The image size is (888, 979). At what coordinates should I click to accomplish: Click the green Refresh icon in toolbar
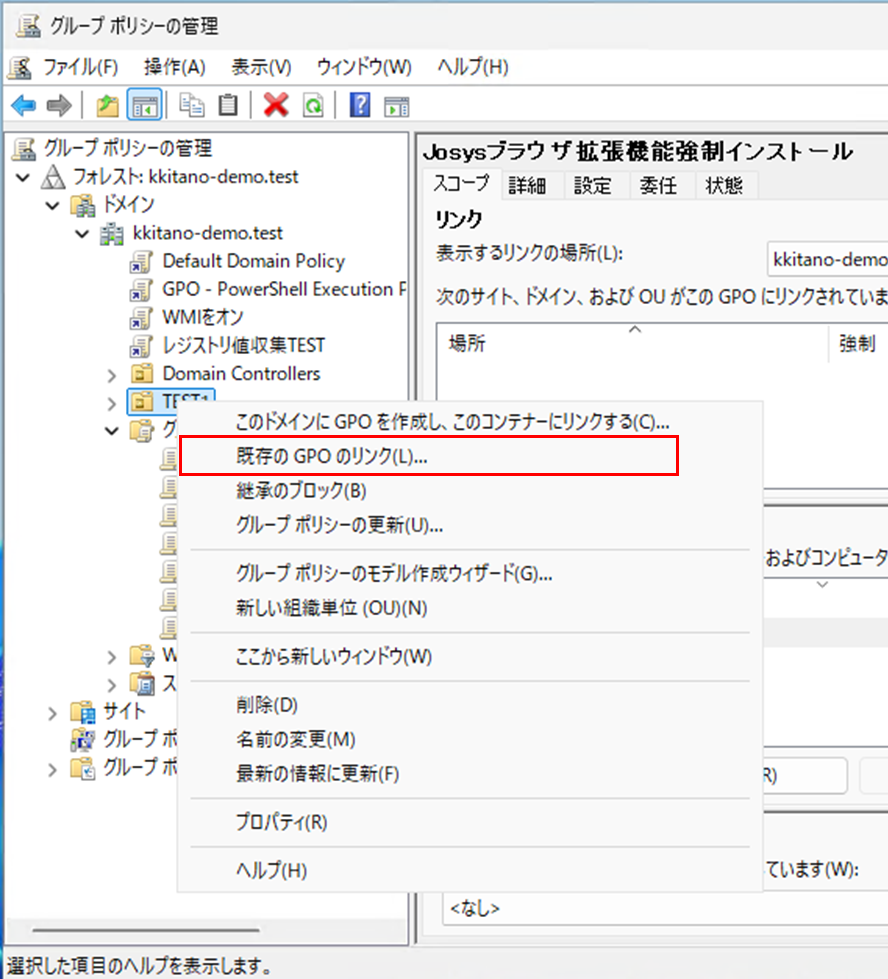click(313, 105)
